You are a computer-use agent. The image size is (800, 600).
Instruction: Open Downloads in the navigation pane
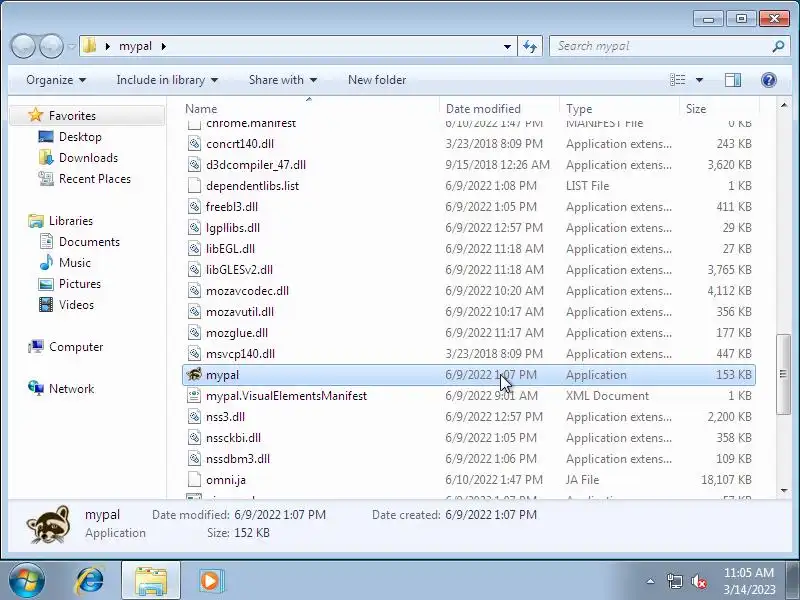tap(88, 158)
